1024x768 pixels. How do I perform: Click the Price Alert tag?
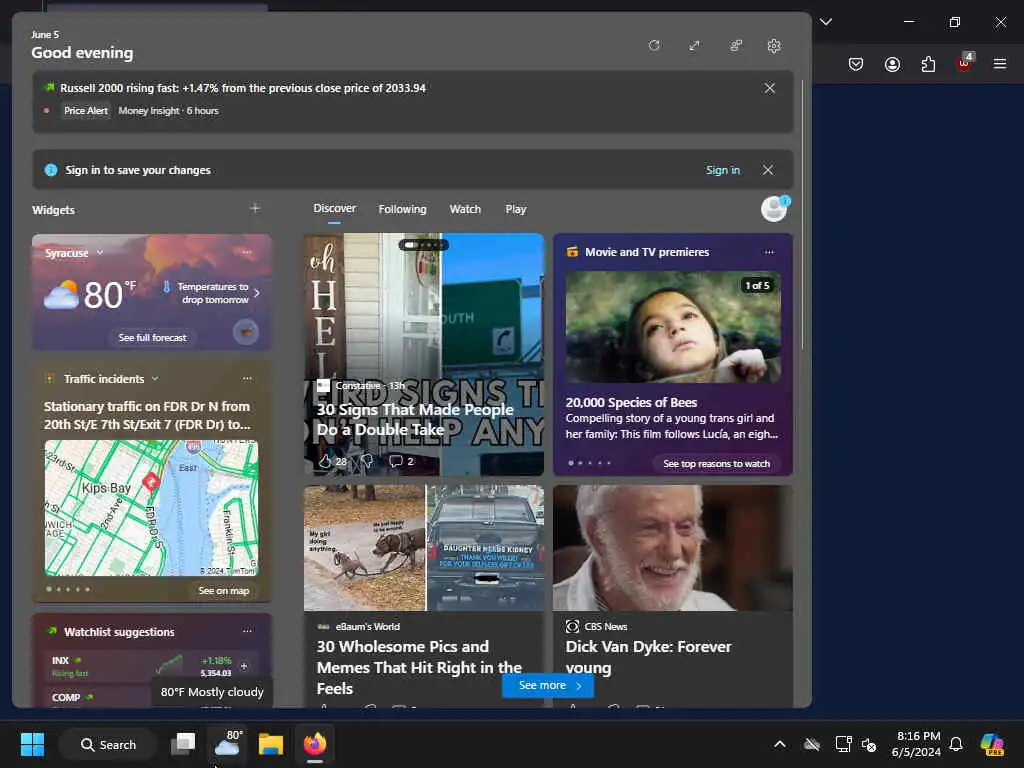click(86, 110)
